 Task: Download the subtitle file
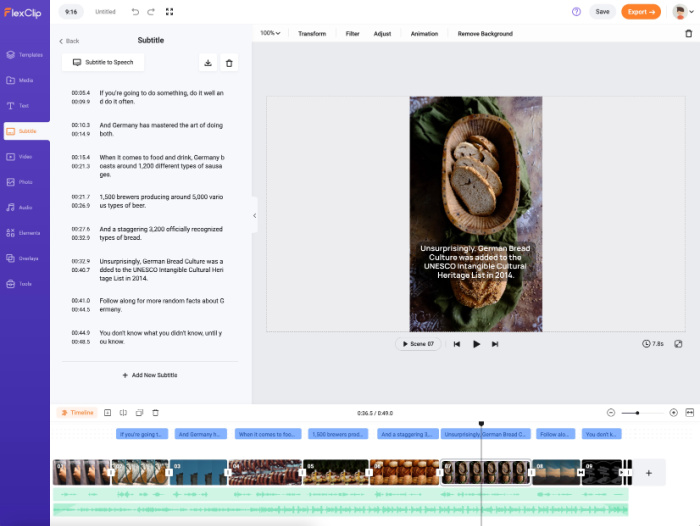(208, 63)
